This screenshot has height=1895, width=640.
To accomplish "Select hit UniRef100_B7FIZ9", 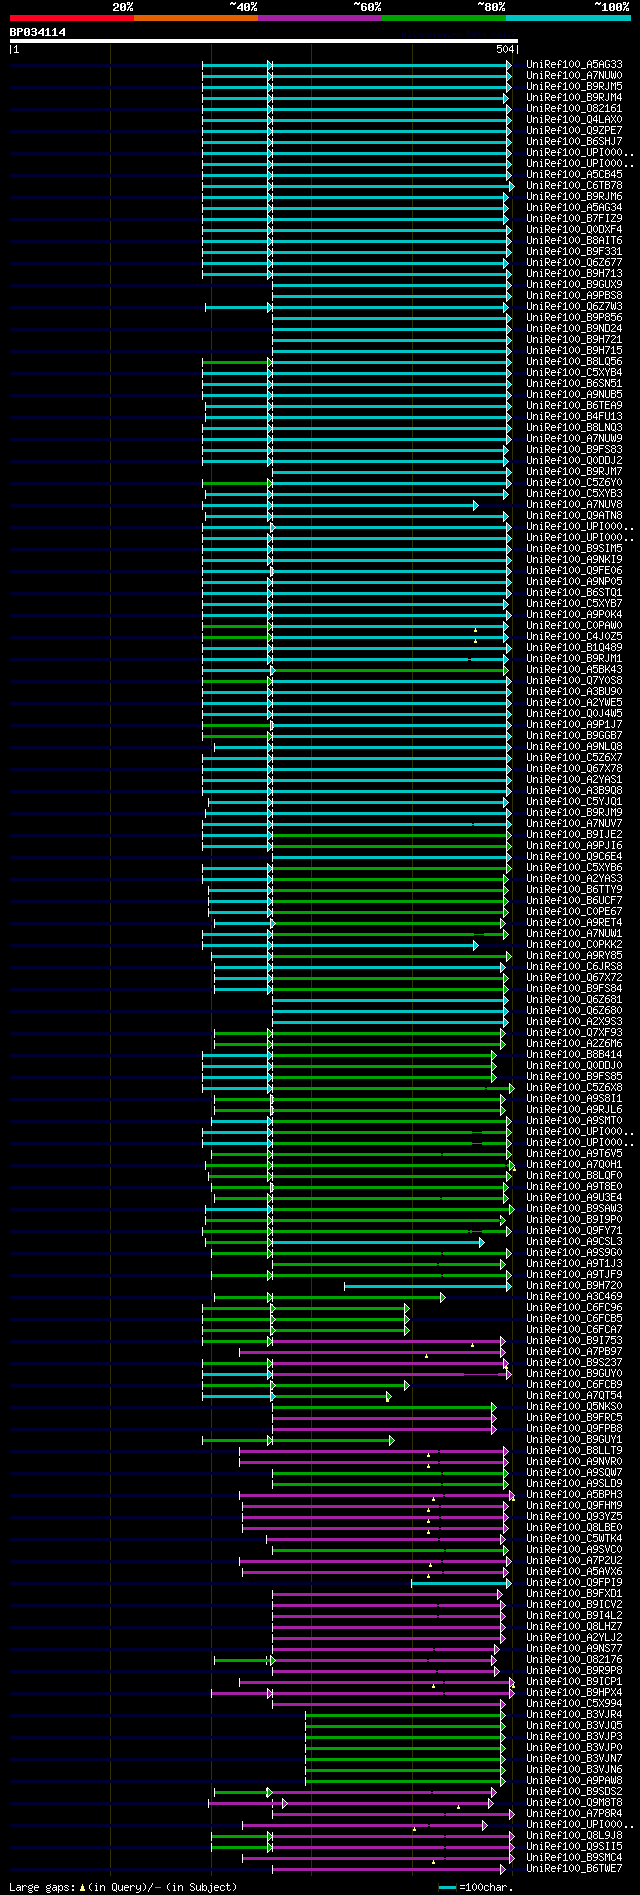I will coord(574,219).
